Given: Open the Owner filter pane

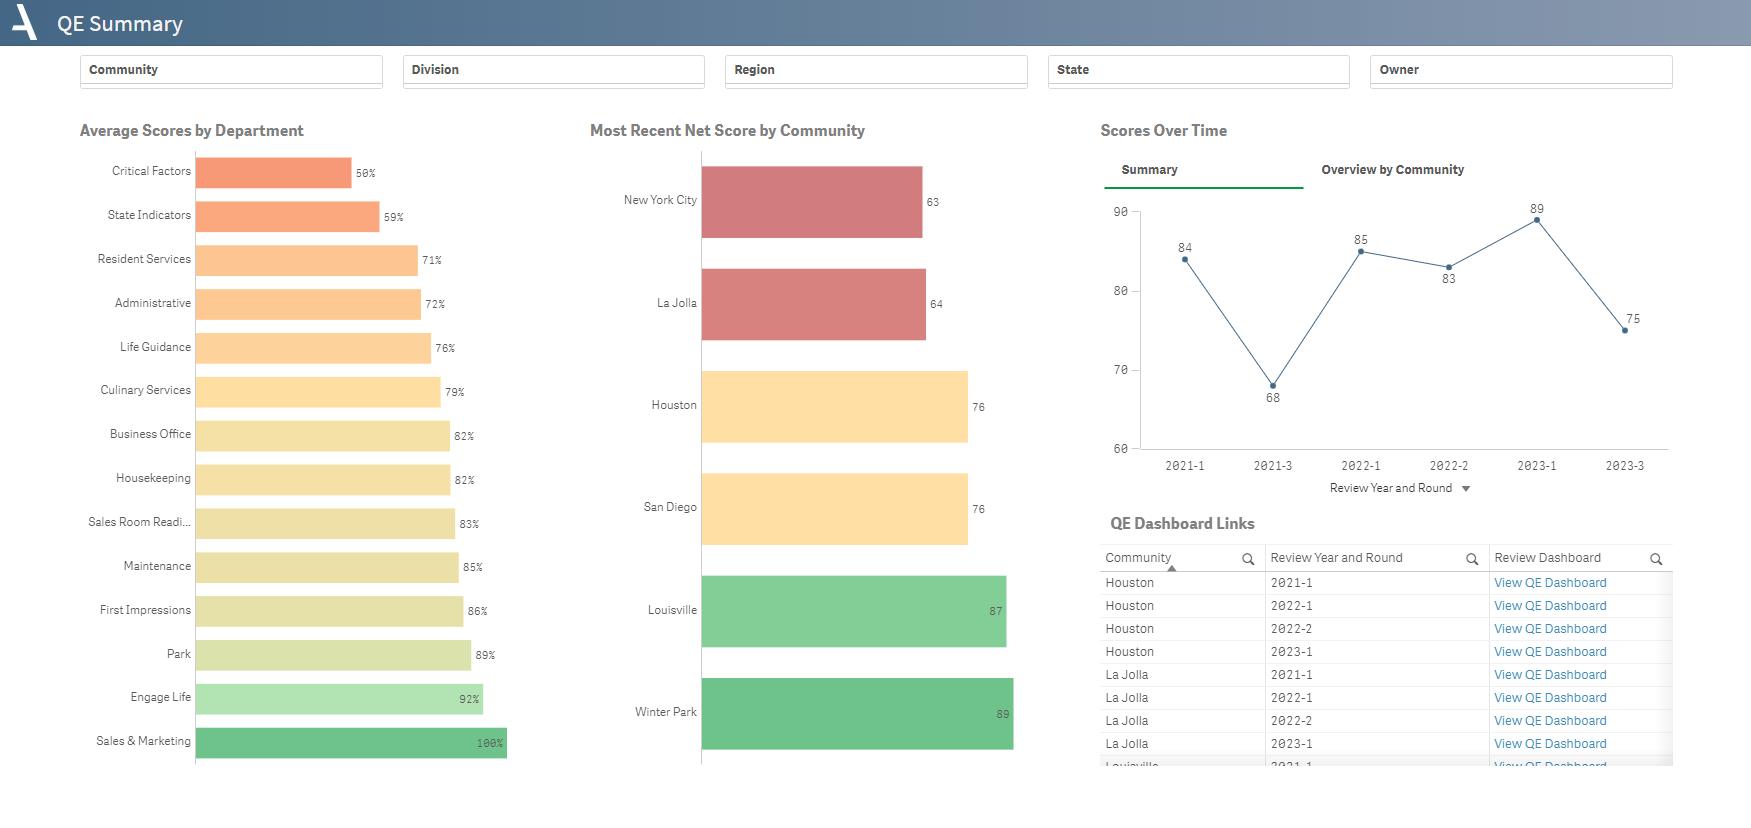Looking at the screenshot, I should coord(1521,70).
